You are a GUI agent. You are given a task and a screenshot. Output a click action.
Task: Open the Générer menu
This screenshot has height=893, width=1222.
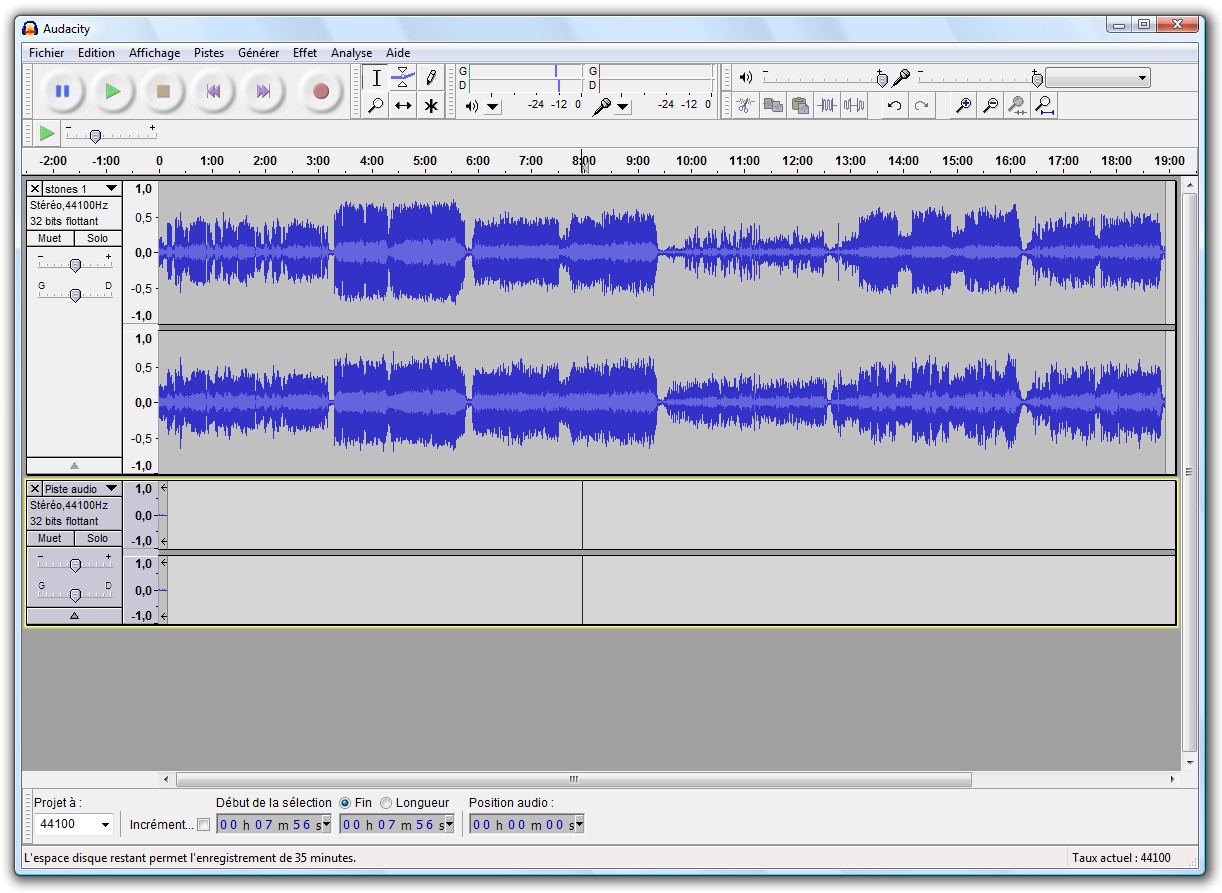coord(258,53)
